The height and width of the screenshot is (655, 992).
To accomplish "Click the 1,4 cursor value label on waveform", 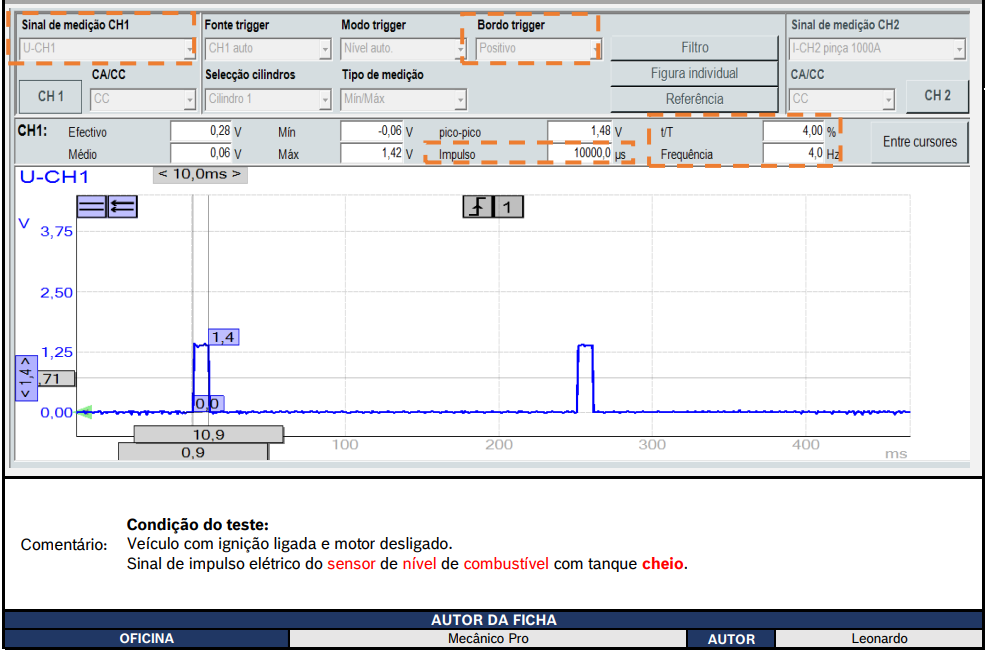I will (x=222, y=338).
